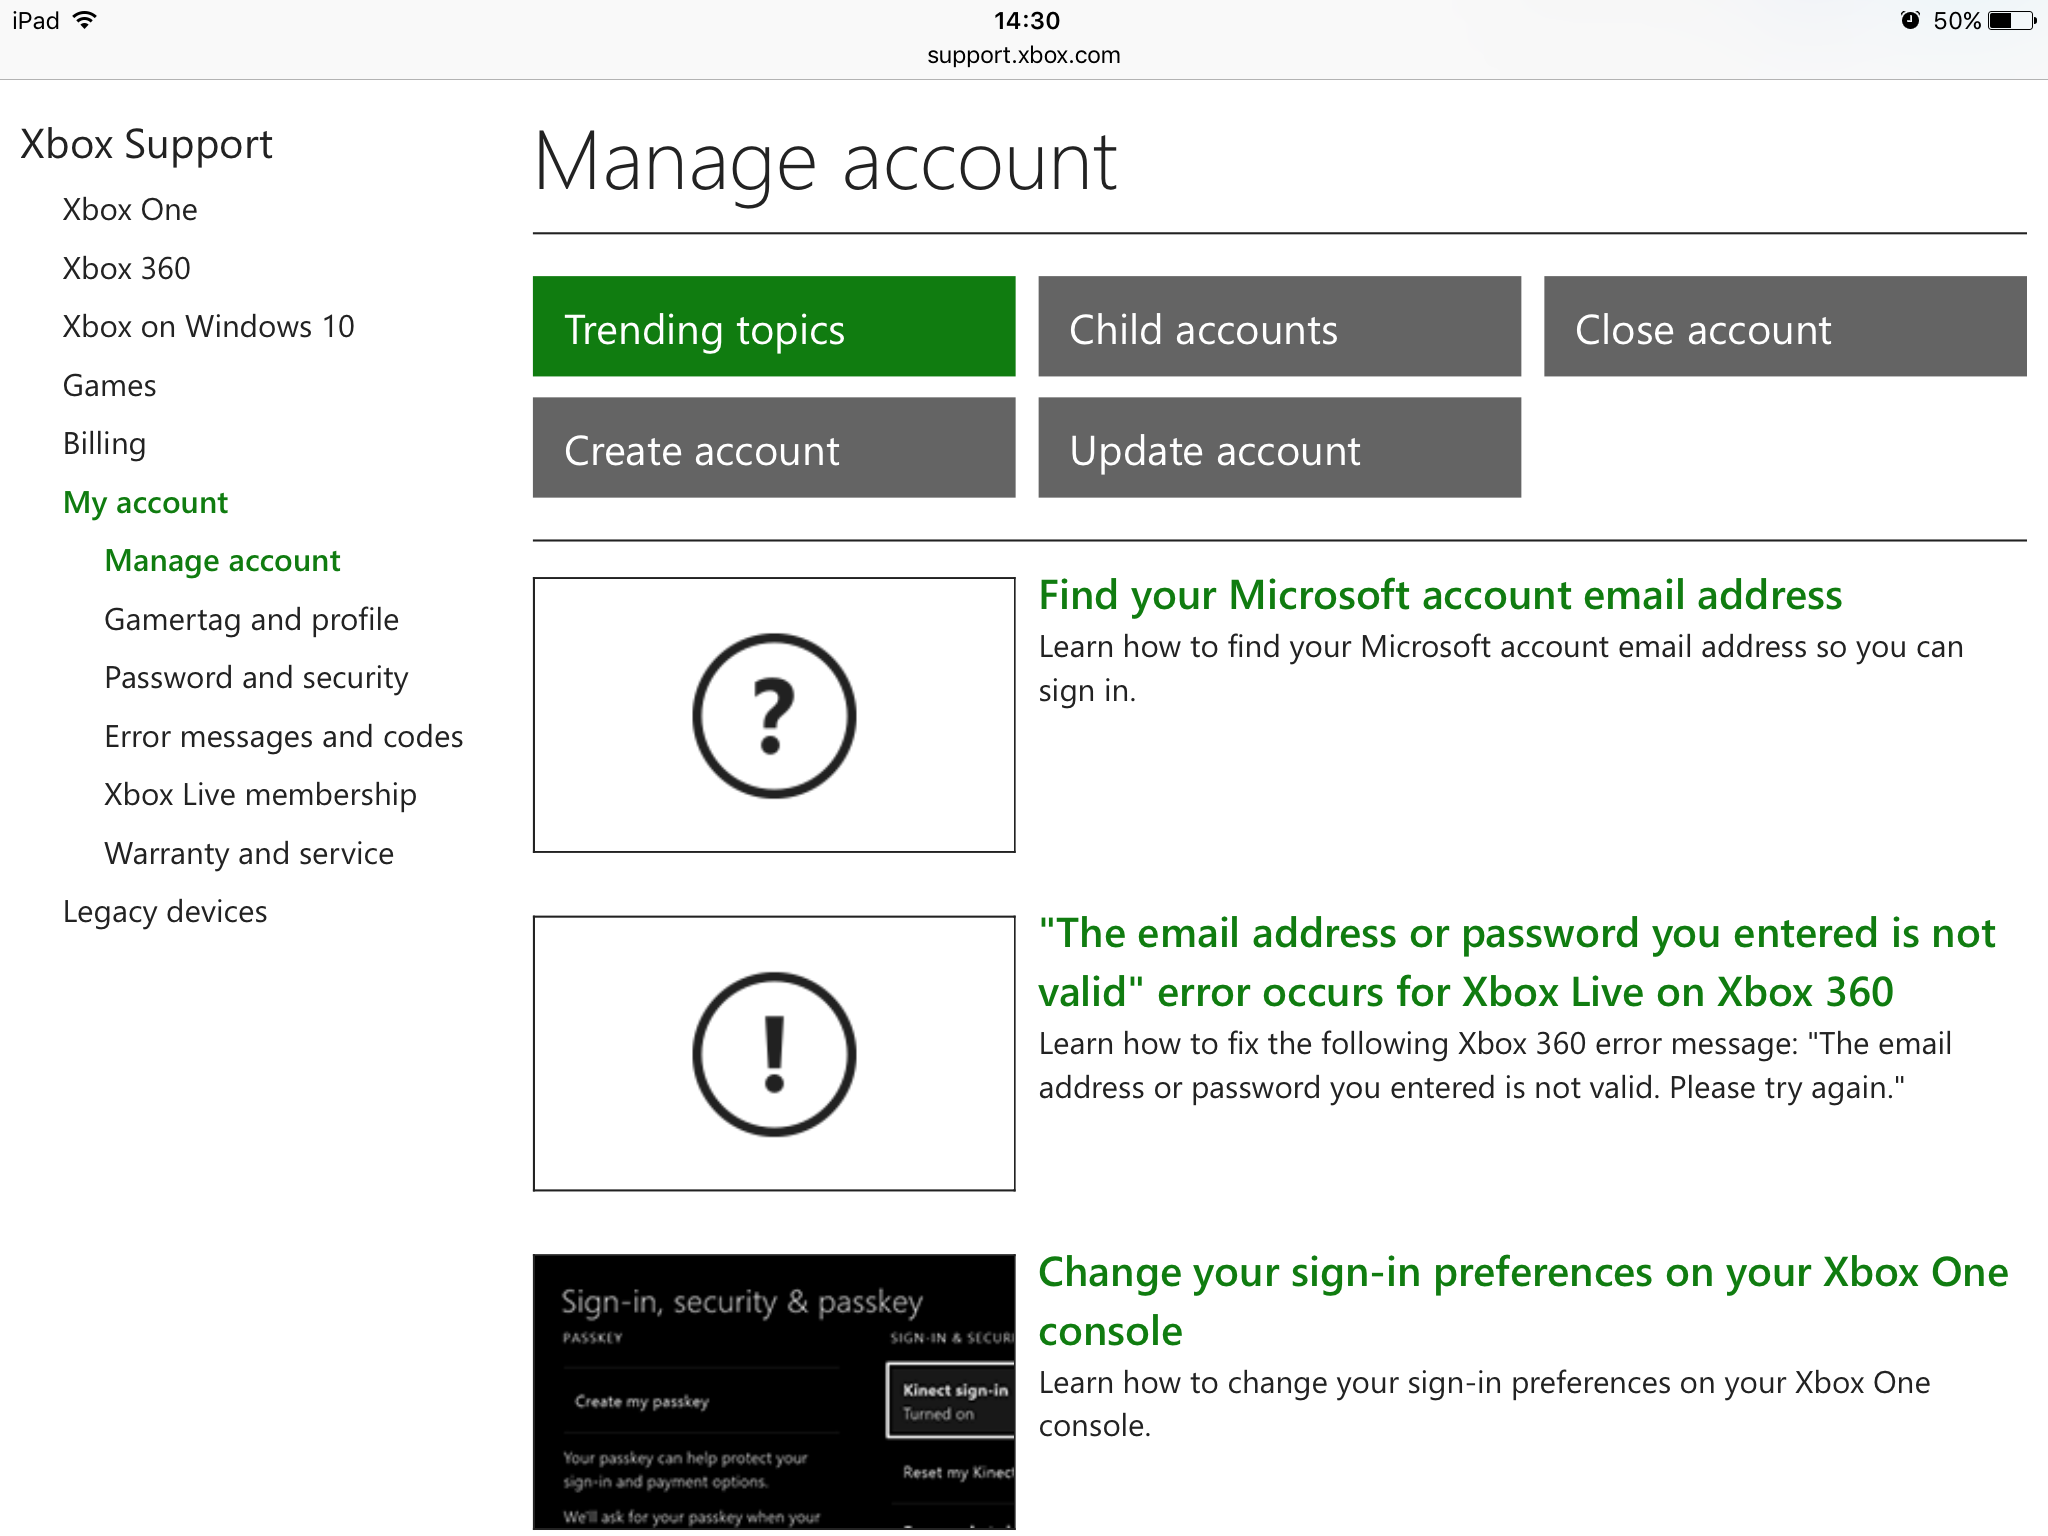Select Manage account sub-item
This screenshot has width=2048, height=1536.
pyautogui.click(x=222, y=561)
